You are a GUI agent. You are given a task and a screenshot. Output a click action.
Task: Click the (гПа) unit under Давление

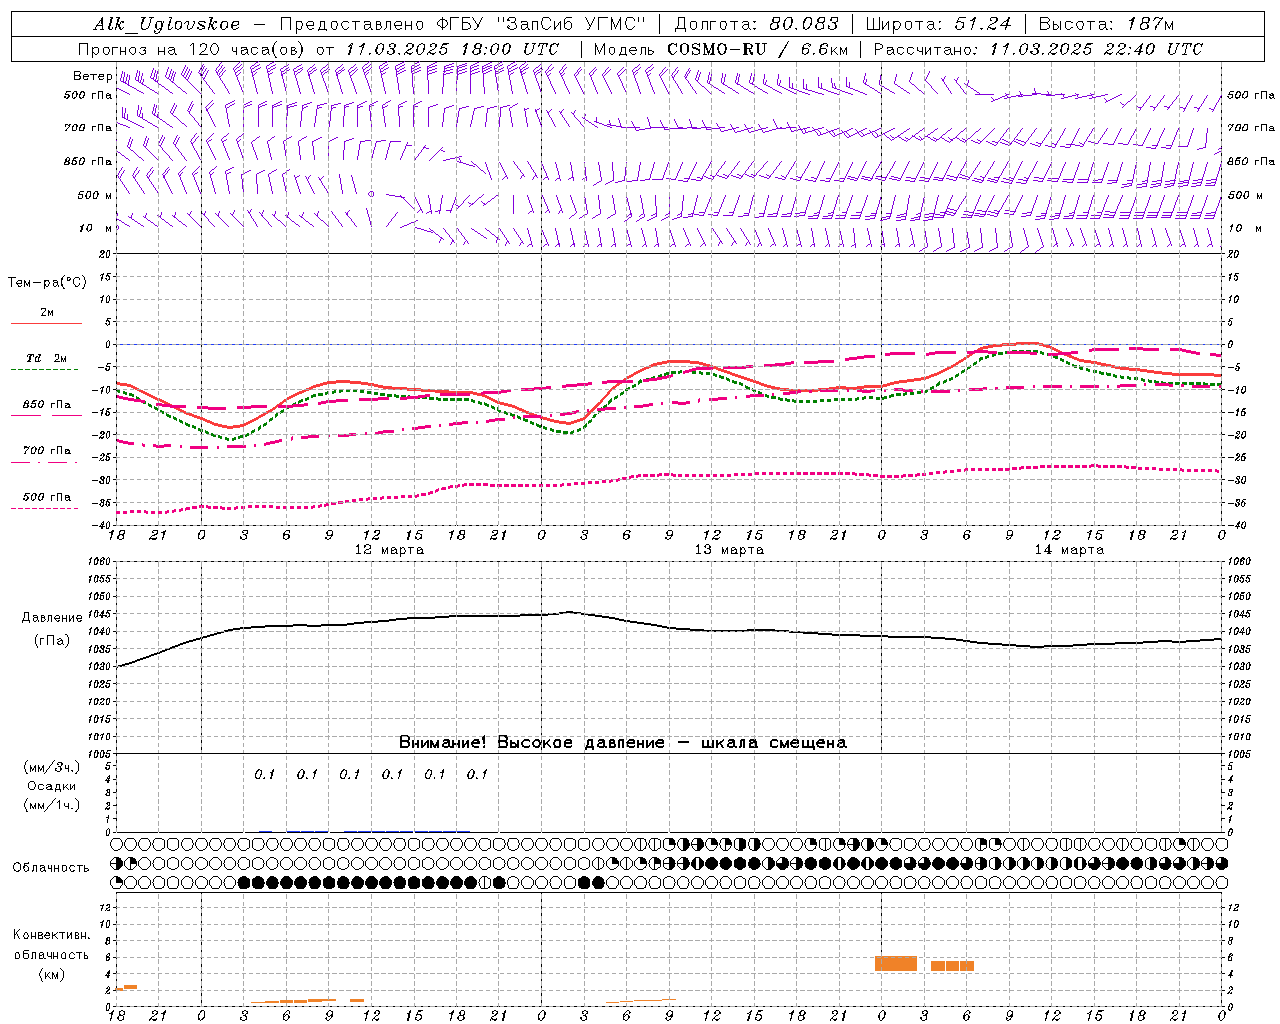point(52,641)
